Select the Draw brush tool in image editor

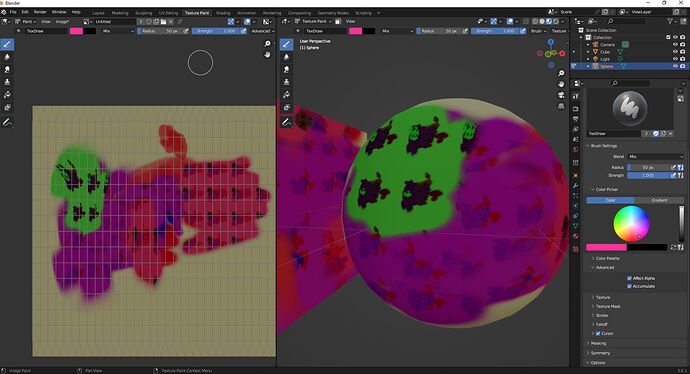7,44
